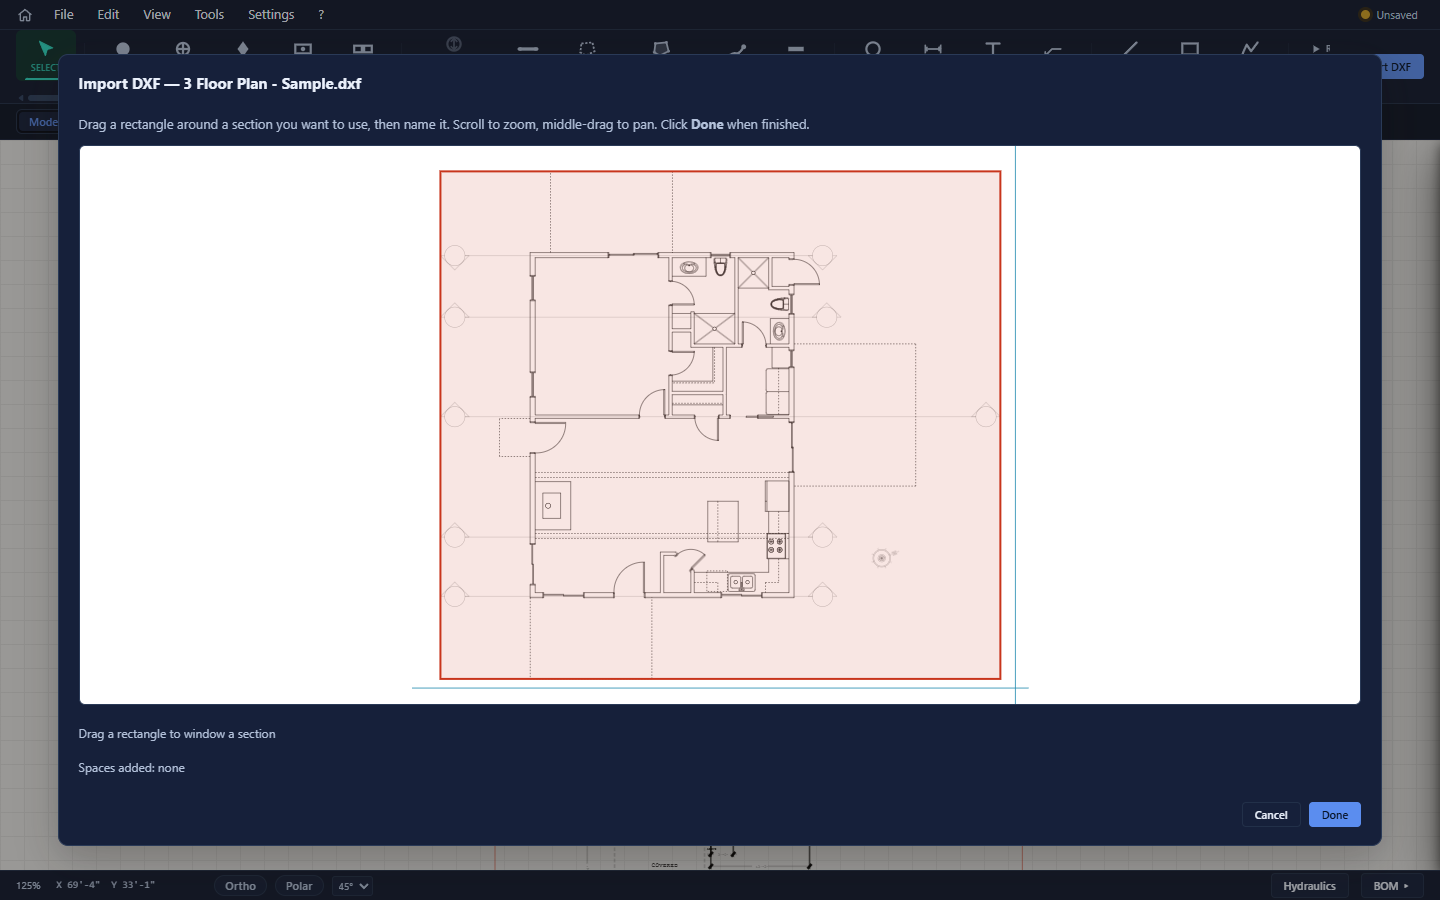Open the Hydraulics panel button
The image size is (1440, 900).
coord(1309,886)
